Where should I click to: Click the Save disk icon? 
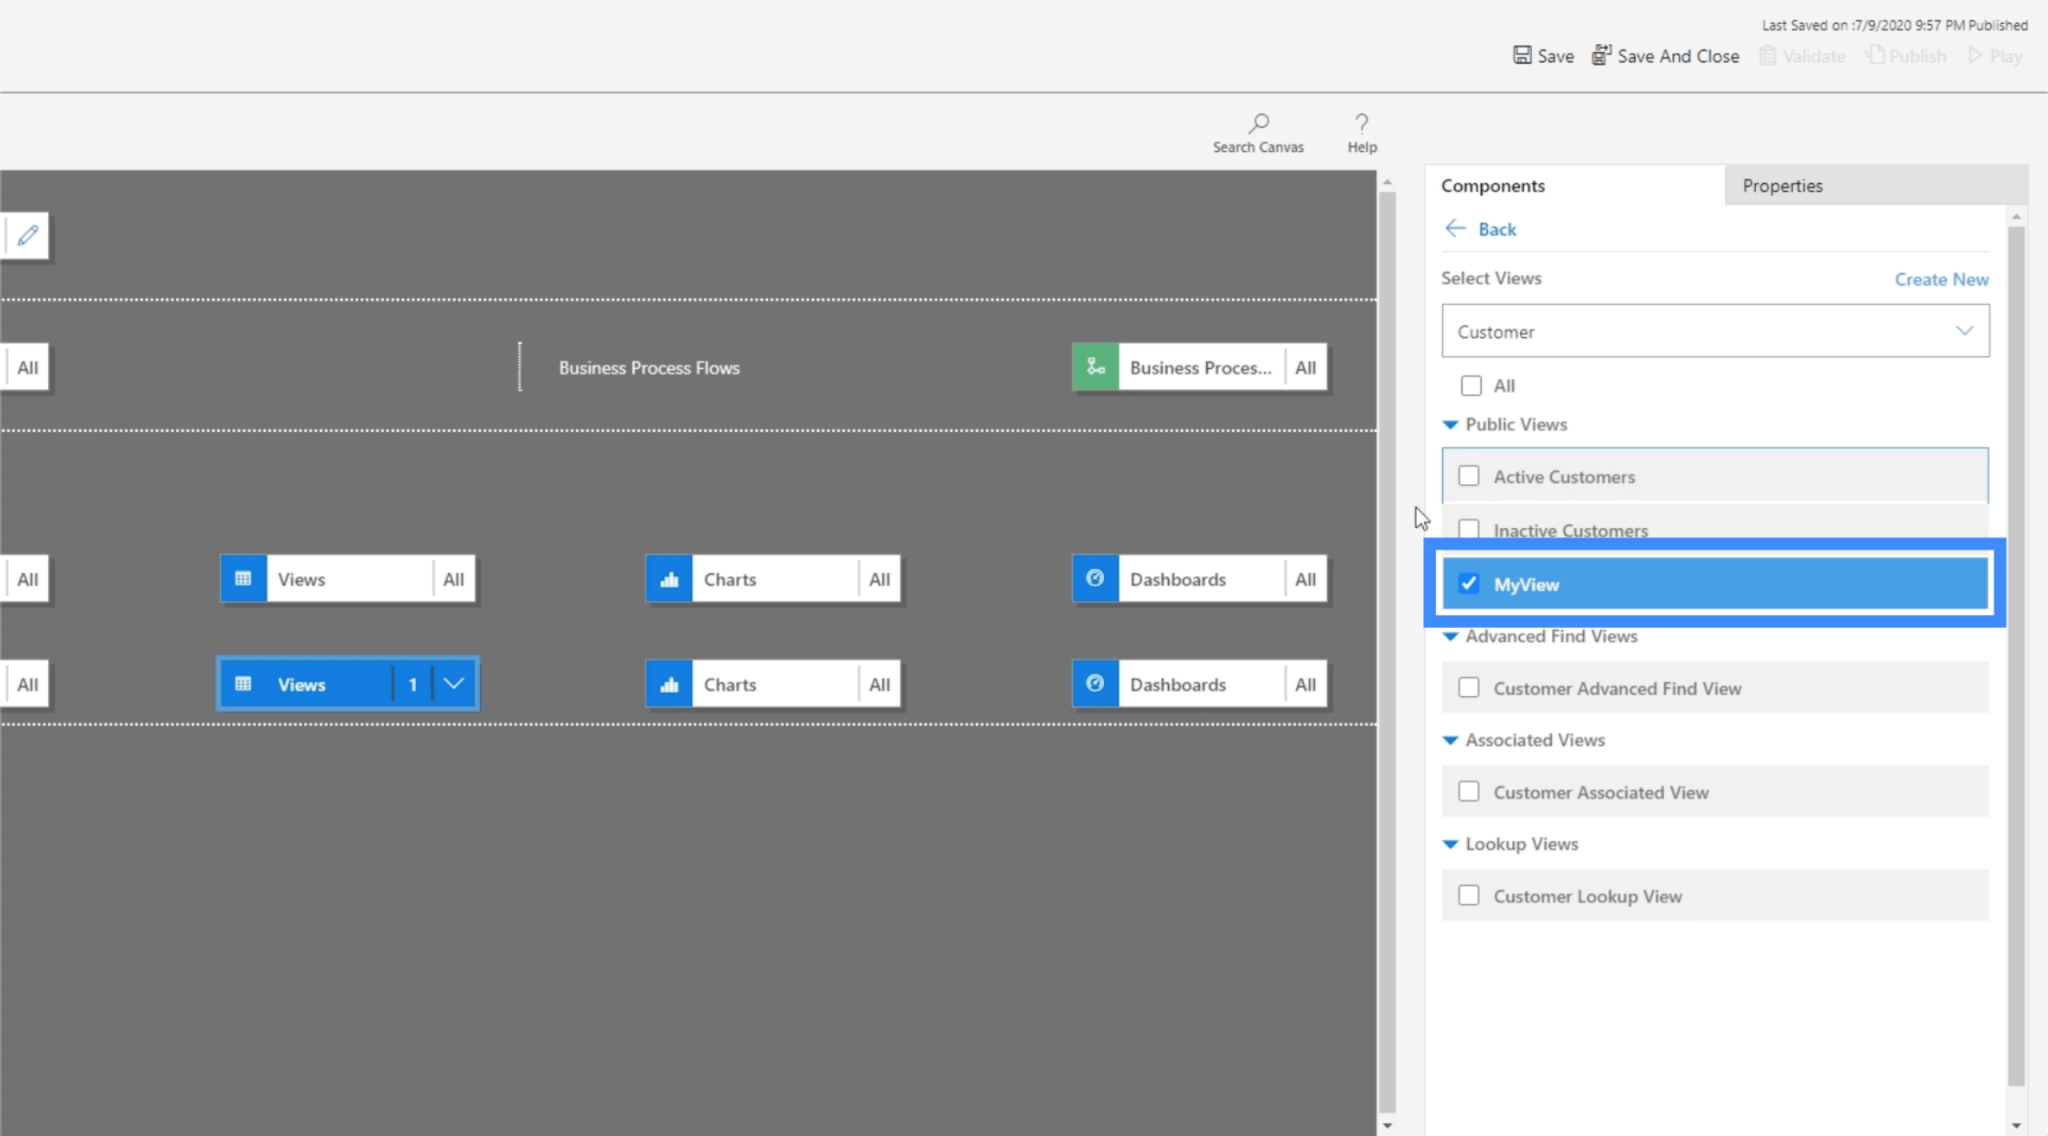pos(1521,55)
